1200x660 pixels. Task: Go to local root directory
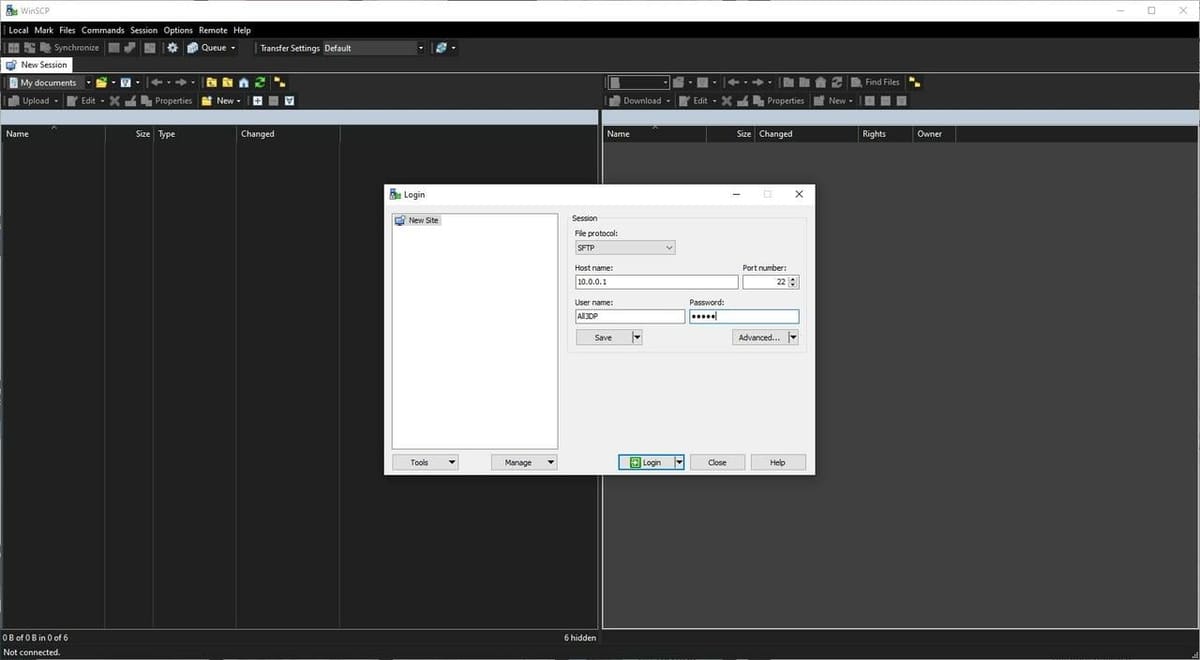tap(227, 82)
